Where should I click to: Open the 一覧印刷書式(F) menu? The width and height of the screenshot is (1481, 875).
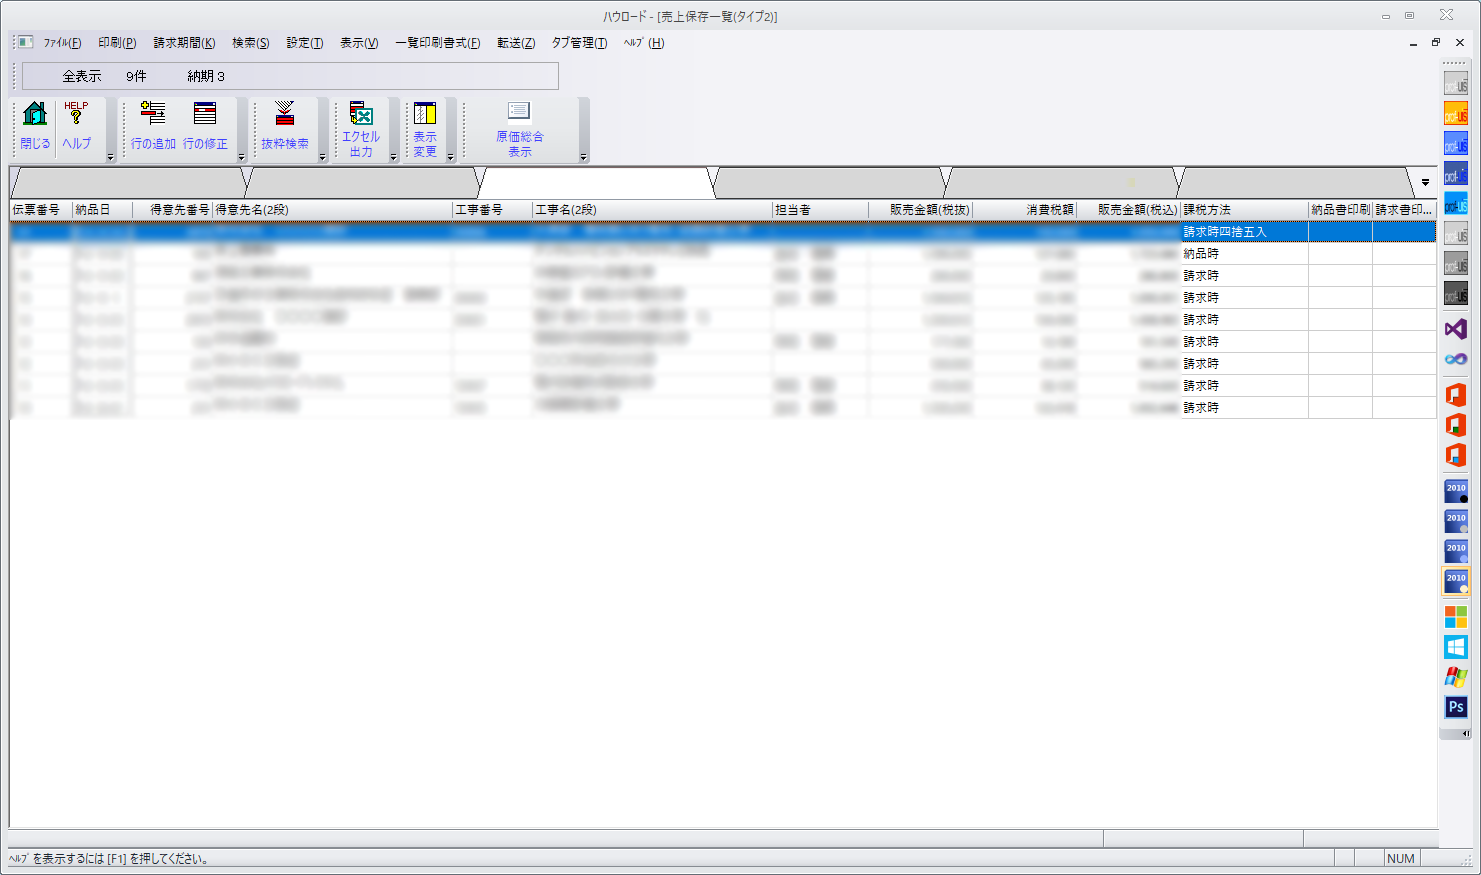point(437,43)
